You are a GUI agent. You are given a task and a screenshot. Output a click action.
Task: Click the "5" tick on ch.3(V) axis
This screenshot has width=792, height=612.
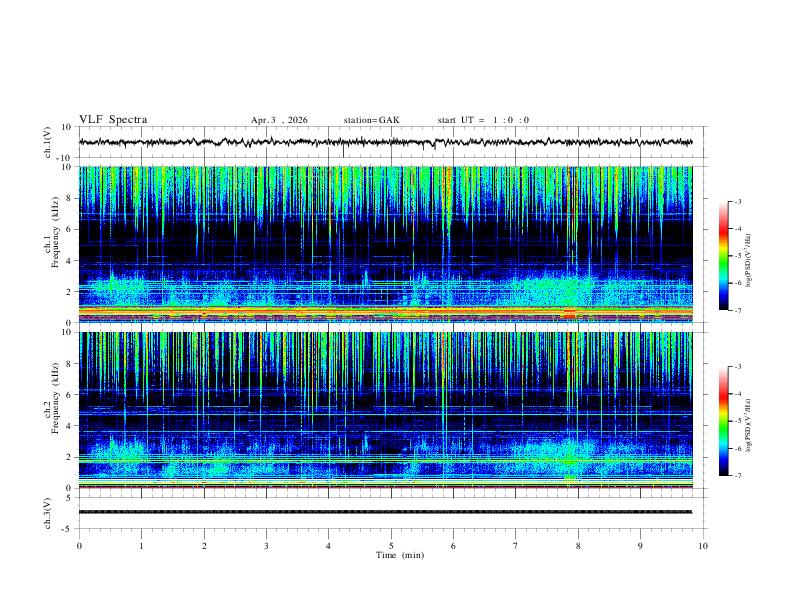click(69, 498)
